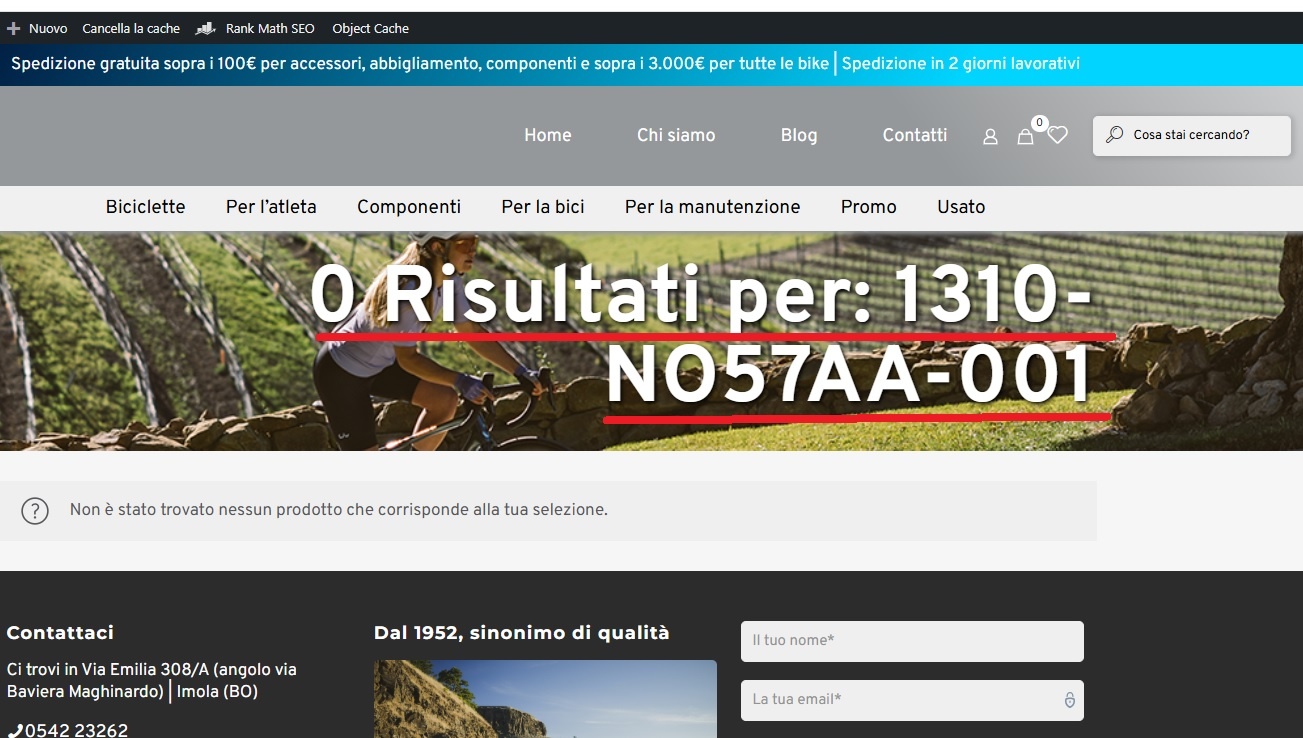Click the lock icon in email field
Image resolution: width=1303 pixels, height=738 pixels.
[1069, 700]
